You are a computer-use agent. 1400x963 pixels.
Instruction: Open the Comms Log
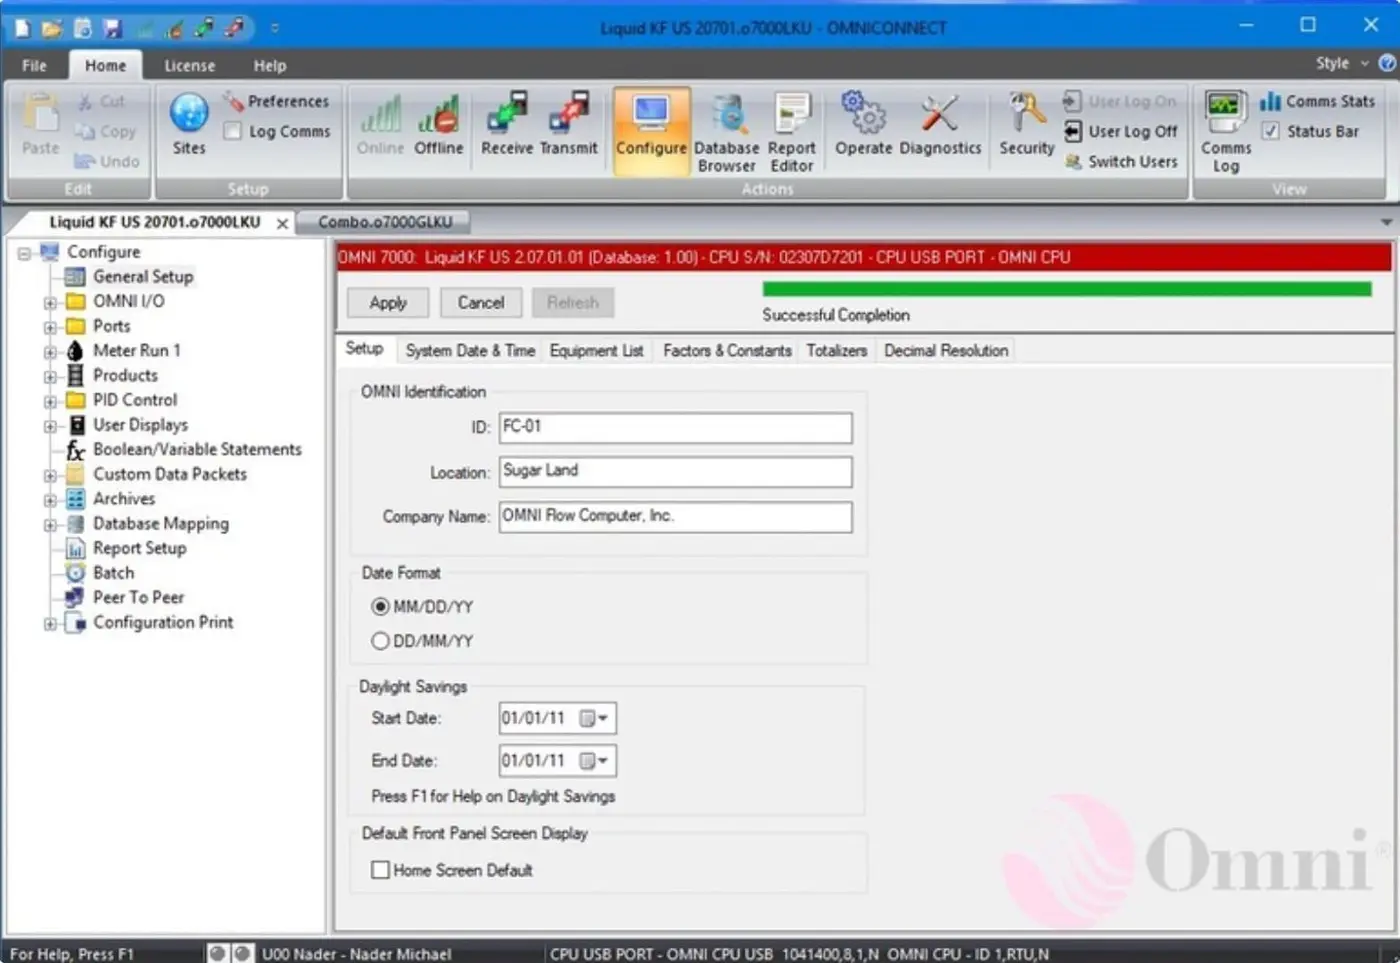click(1226, 131)
